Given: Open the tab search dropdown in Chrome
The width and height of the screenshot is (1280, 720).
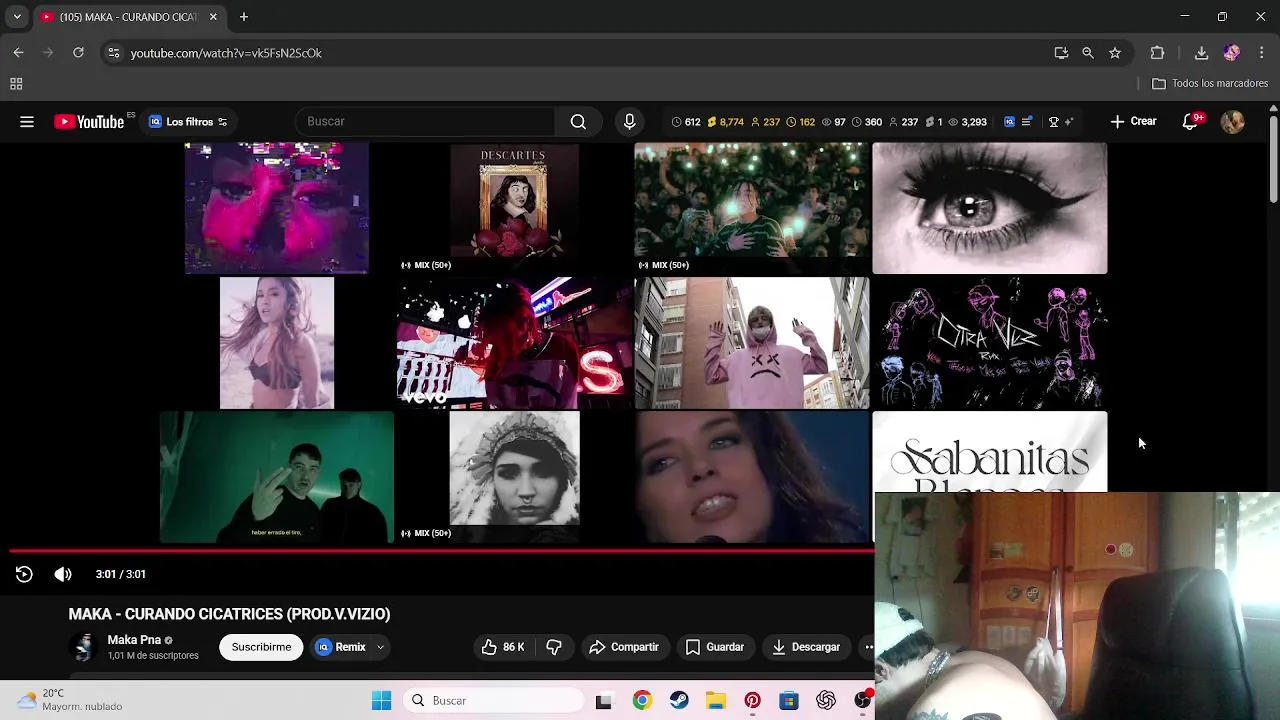Looking at the screenshot, I should point(17,17).
